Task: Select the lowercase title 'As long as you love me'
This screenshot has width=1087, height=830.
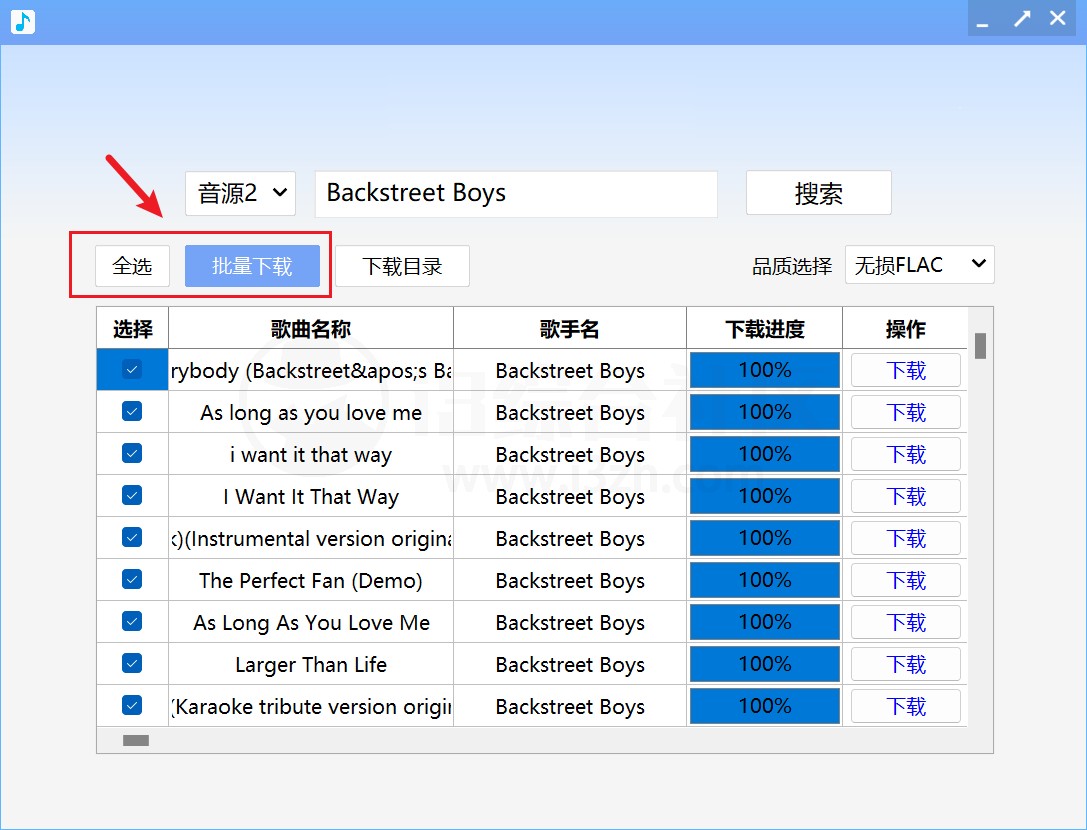Action: click(311, 413)
